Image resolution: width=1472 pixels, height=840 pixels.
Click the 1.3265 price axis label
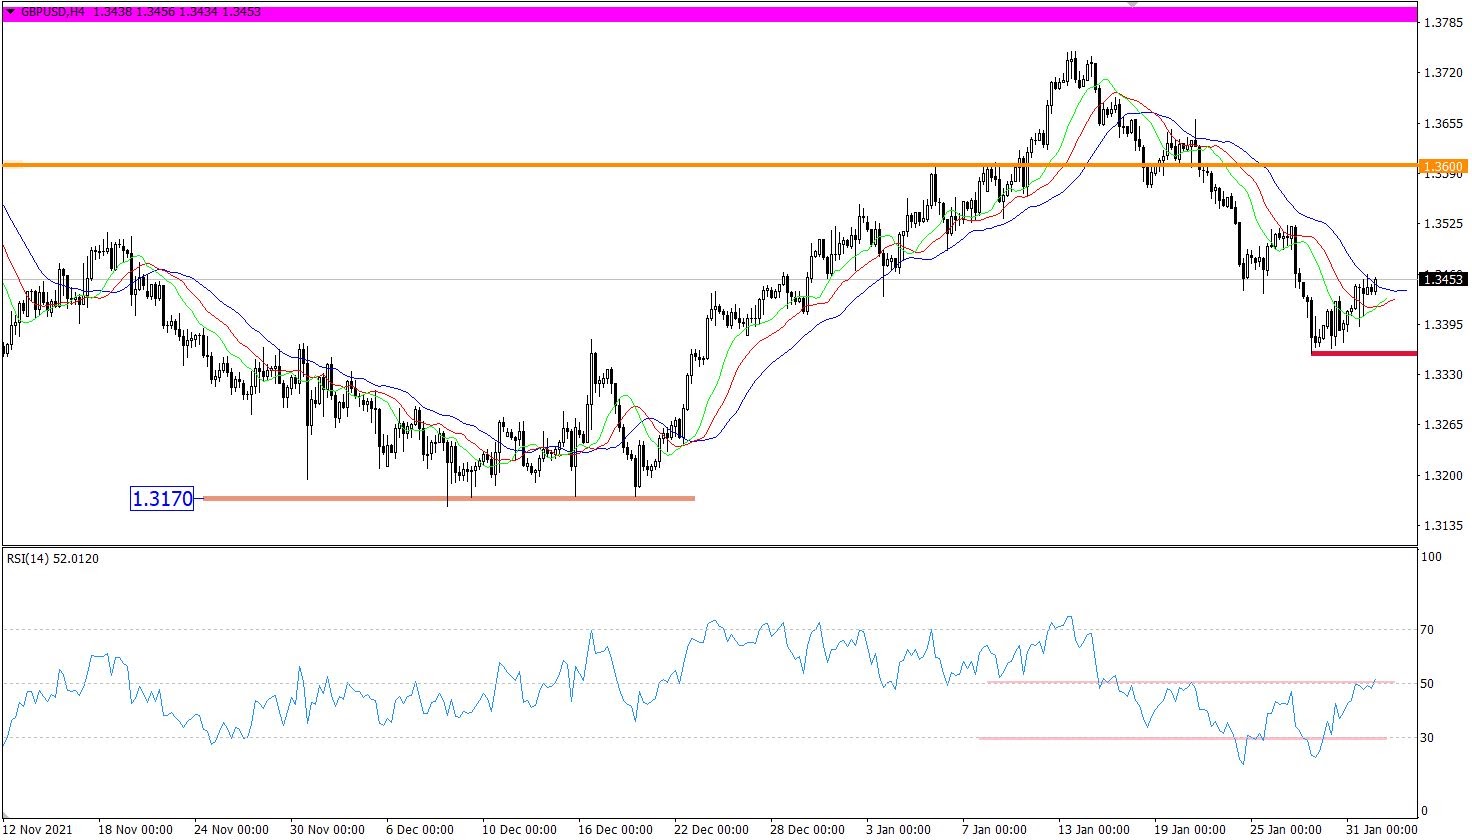tap(1443, 425)
